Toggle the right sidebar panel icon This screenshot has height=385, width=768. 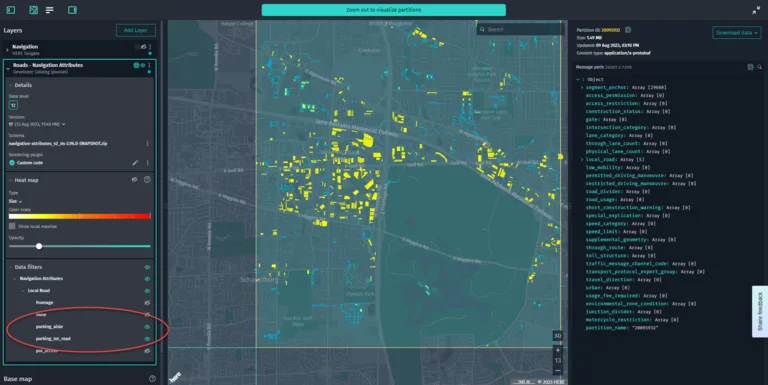72,10
